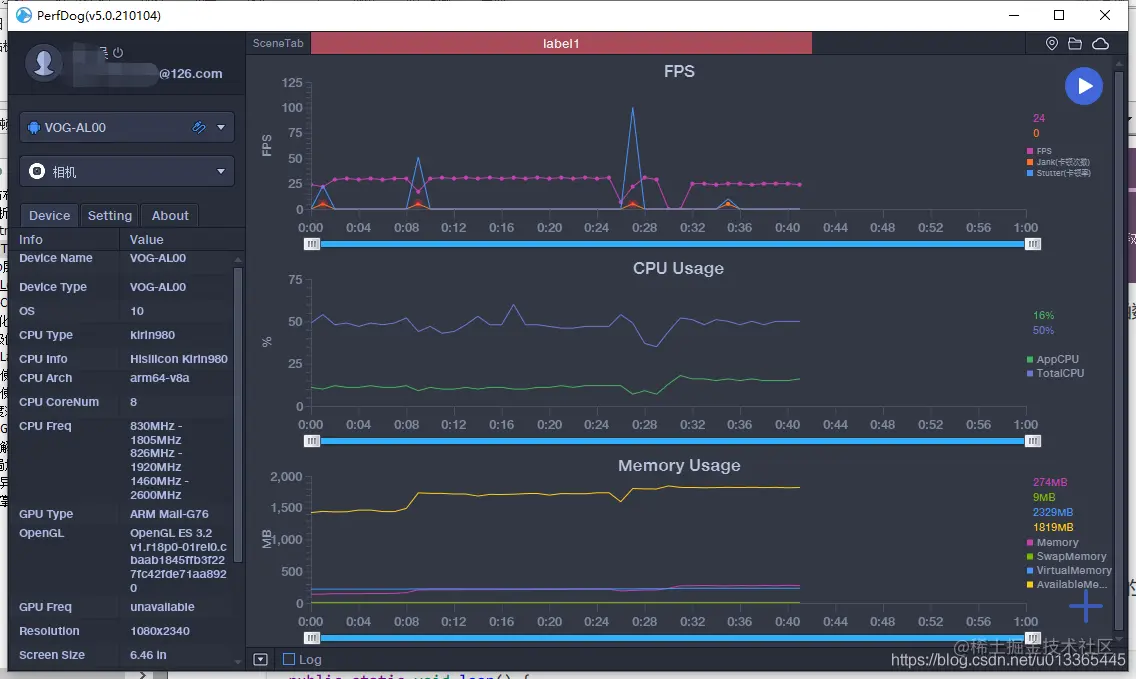
Task: Select the CPU Type kirin980 value
Action: [152, 335]
